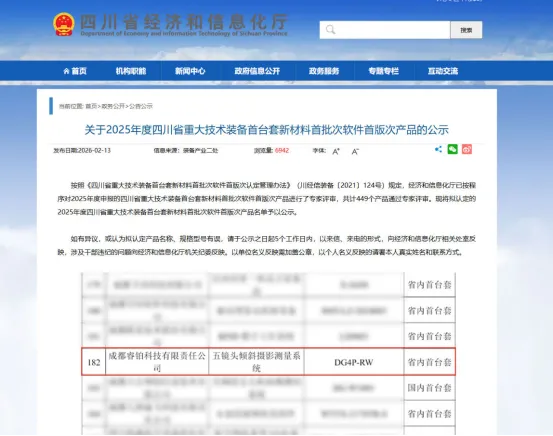
Task: Share the notice via red Weibo icon
Action: click(x=467, y=149)
